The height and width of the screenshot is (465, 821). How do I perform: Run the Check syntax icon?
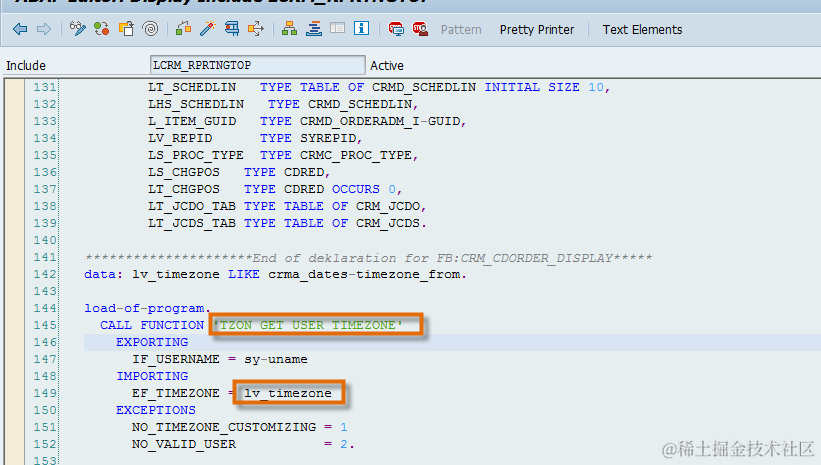point(183,29)
